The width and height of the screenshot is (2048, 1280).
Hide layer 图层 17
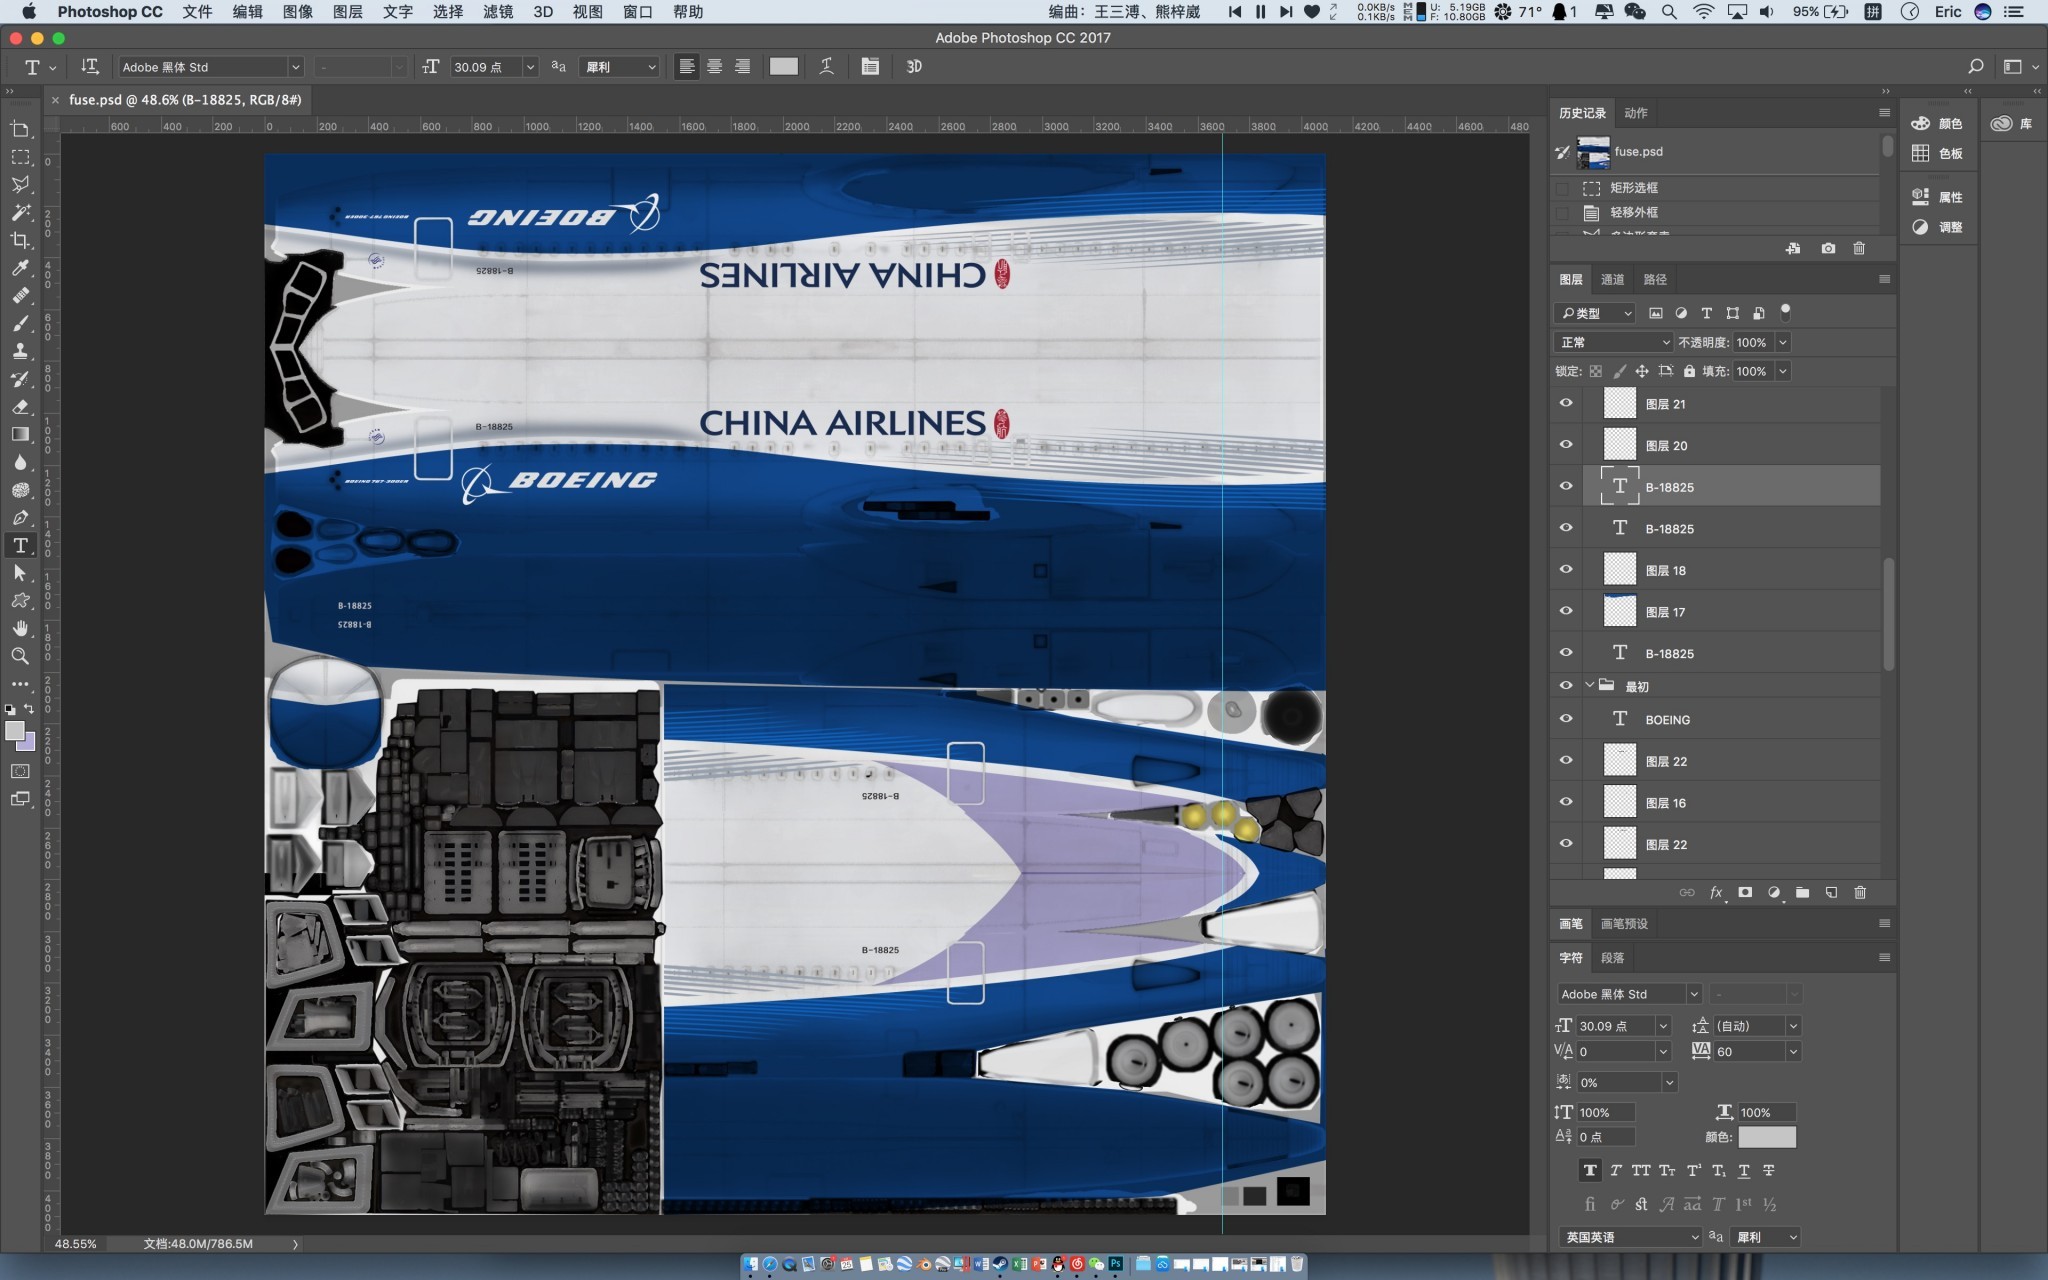pyautogui.click(x=1566, y=611)
